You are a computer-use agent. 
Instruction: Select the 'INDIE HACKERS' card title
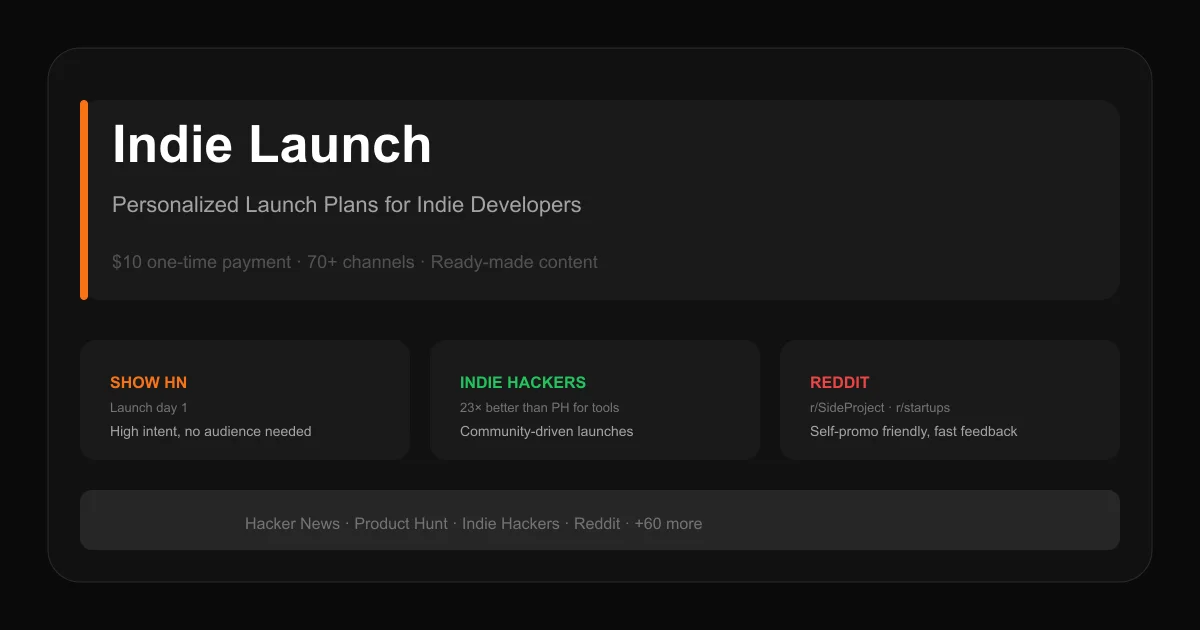click(x=523, y=382)
